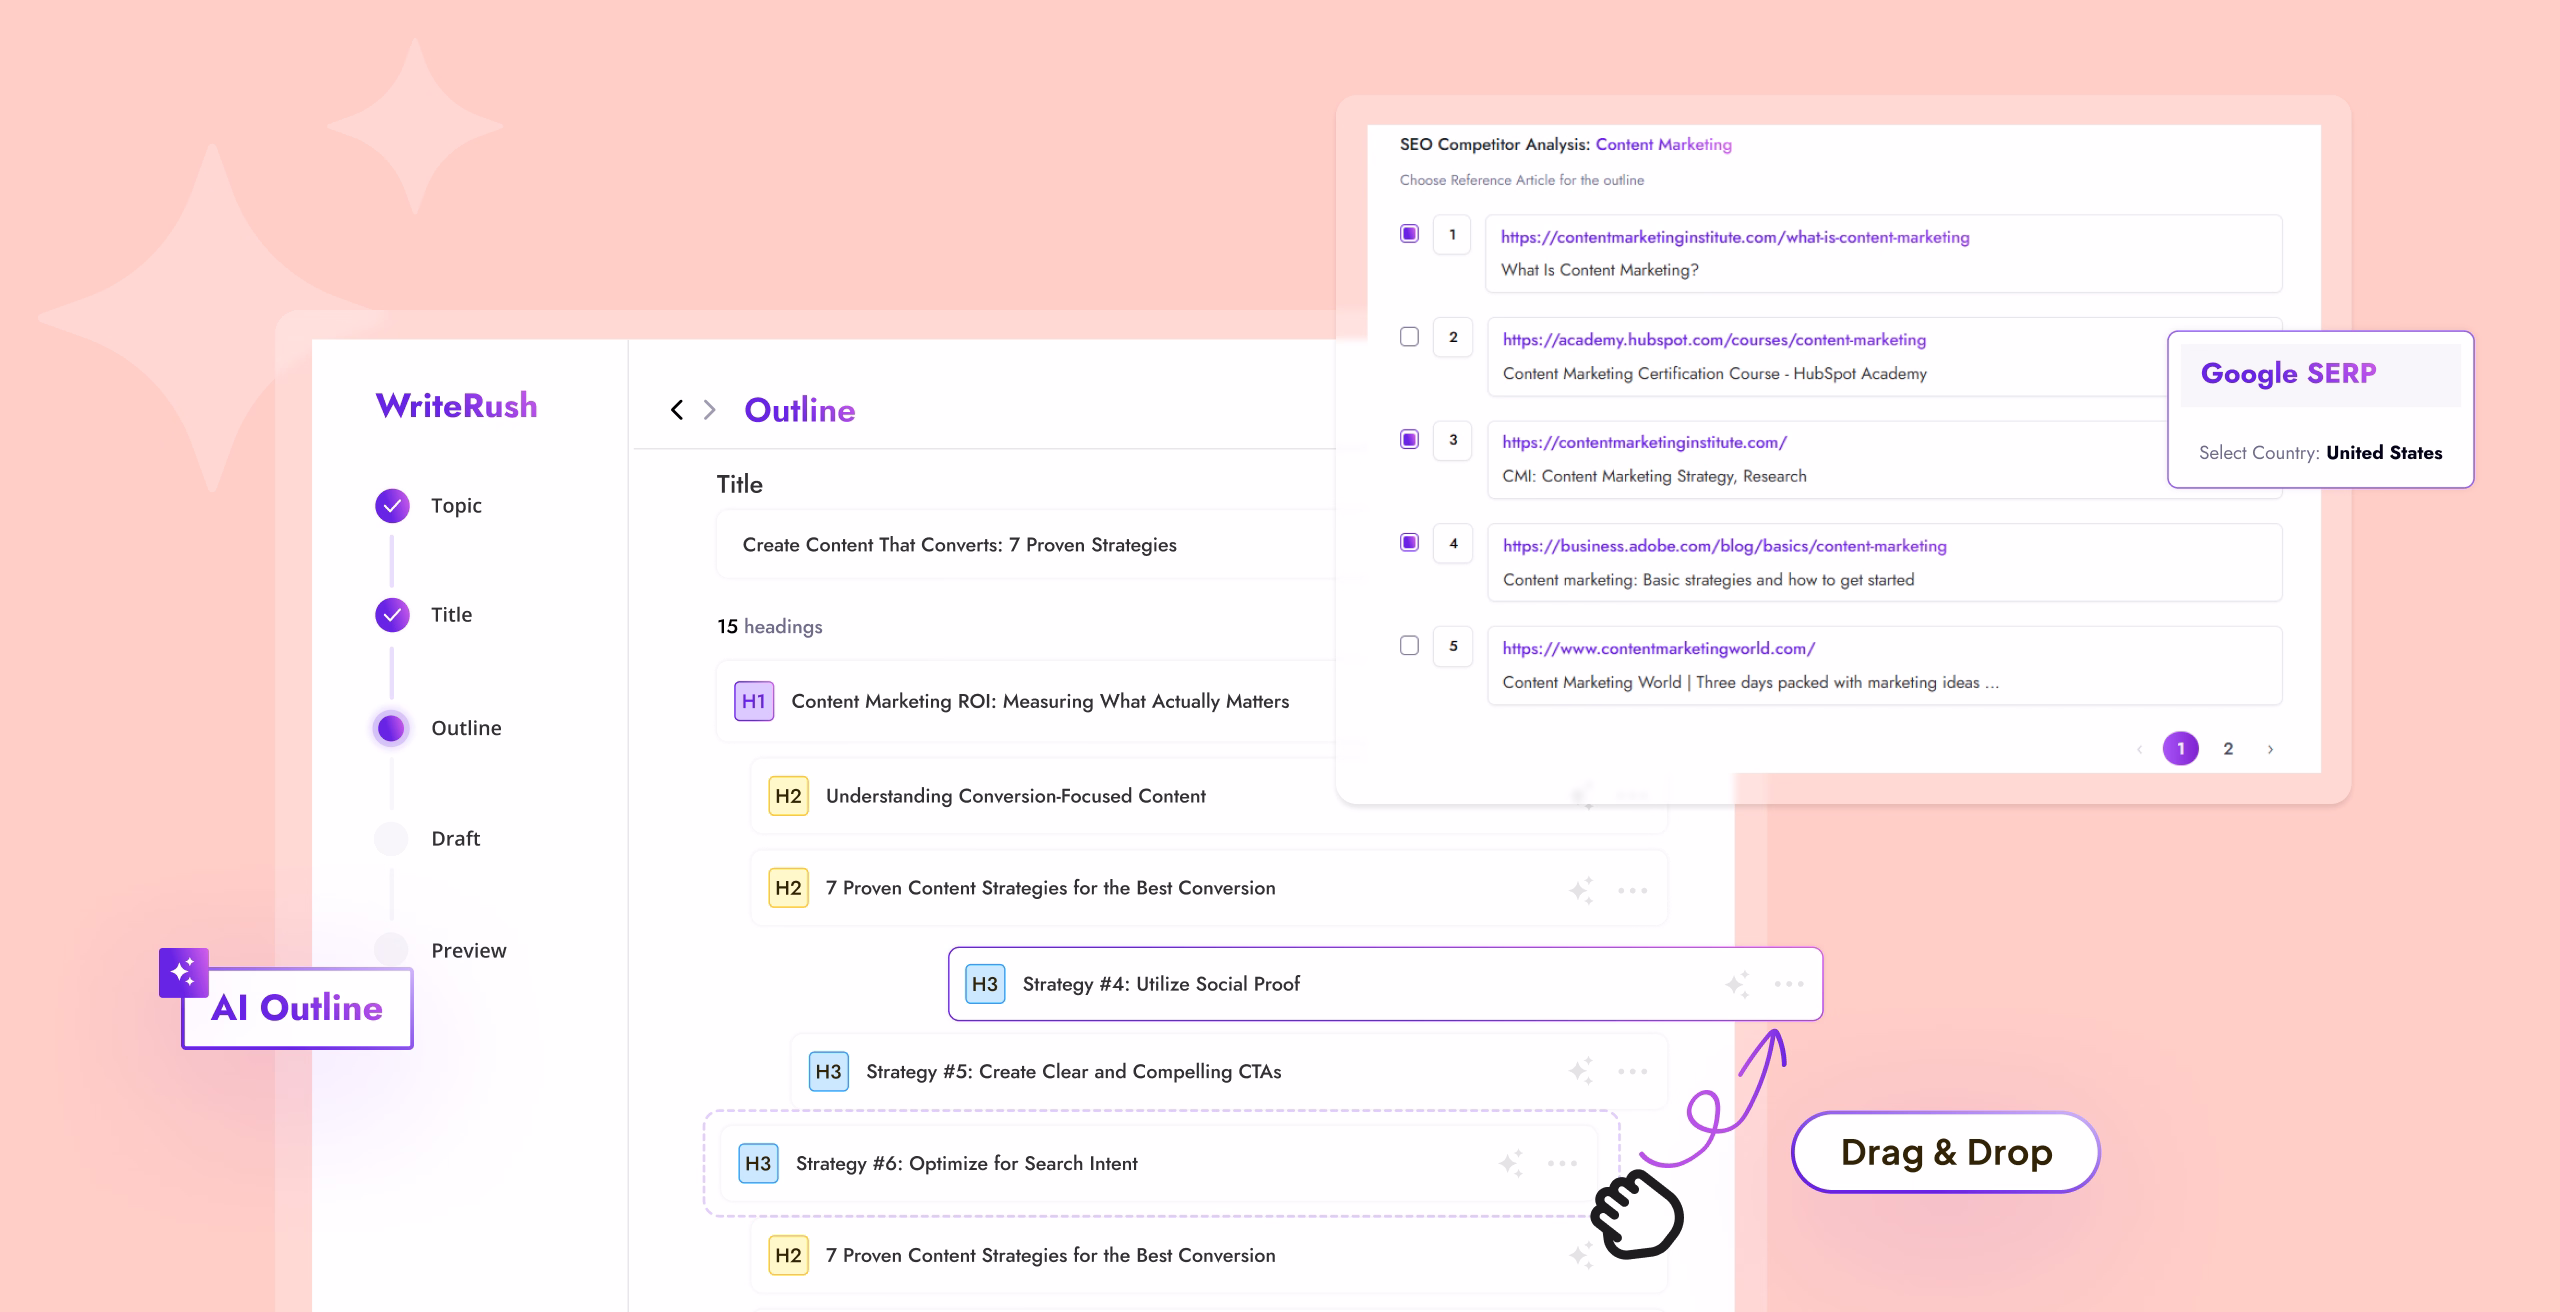
Task: Open the academy.hubspot.com course link
Action: click(1714, 340)
